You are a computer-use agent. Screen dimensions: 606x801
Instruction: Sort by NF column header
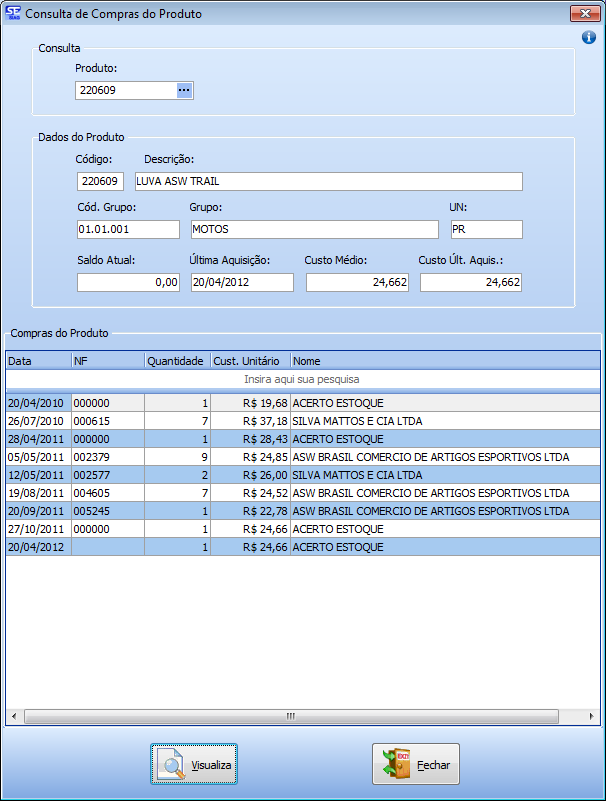pyautogui.click(x=107, y=360)
